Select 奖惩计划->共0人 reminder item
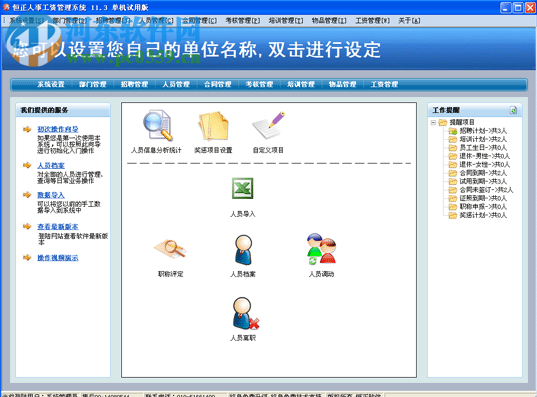Screen dimensions: 537x397 pos(483,215)
